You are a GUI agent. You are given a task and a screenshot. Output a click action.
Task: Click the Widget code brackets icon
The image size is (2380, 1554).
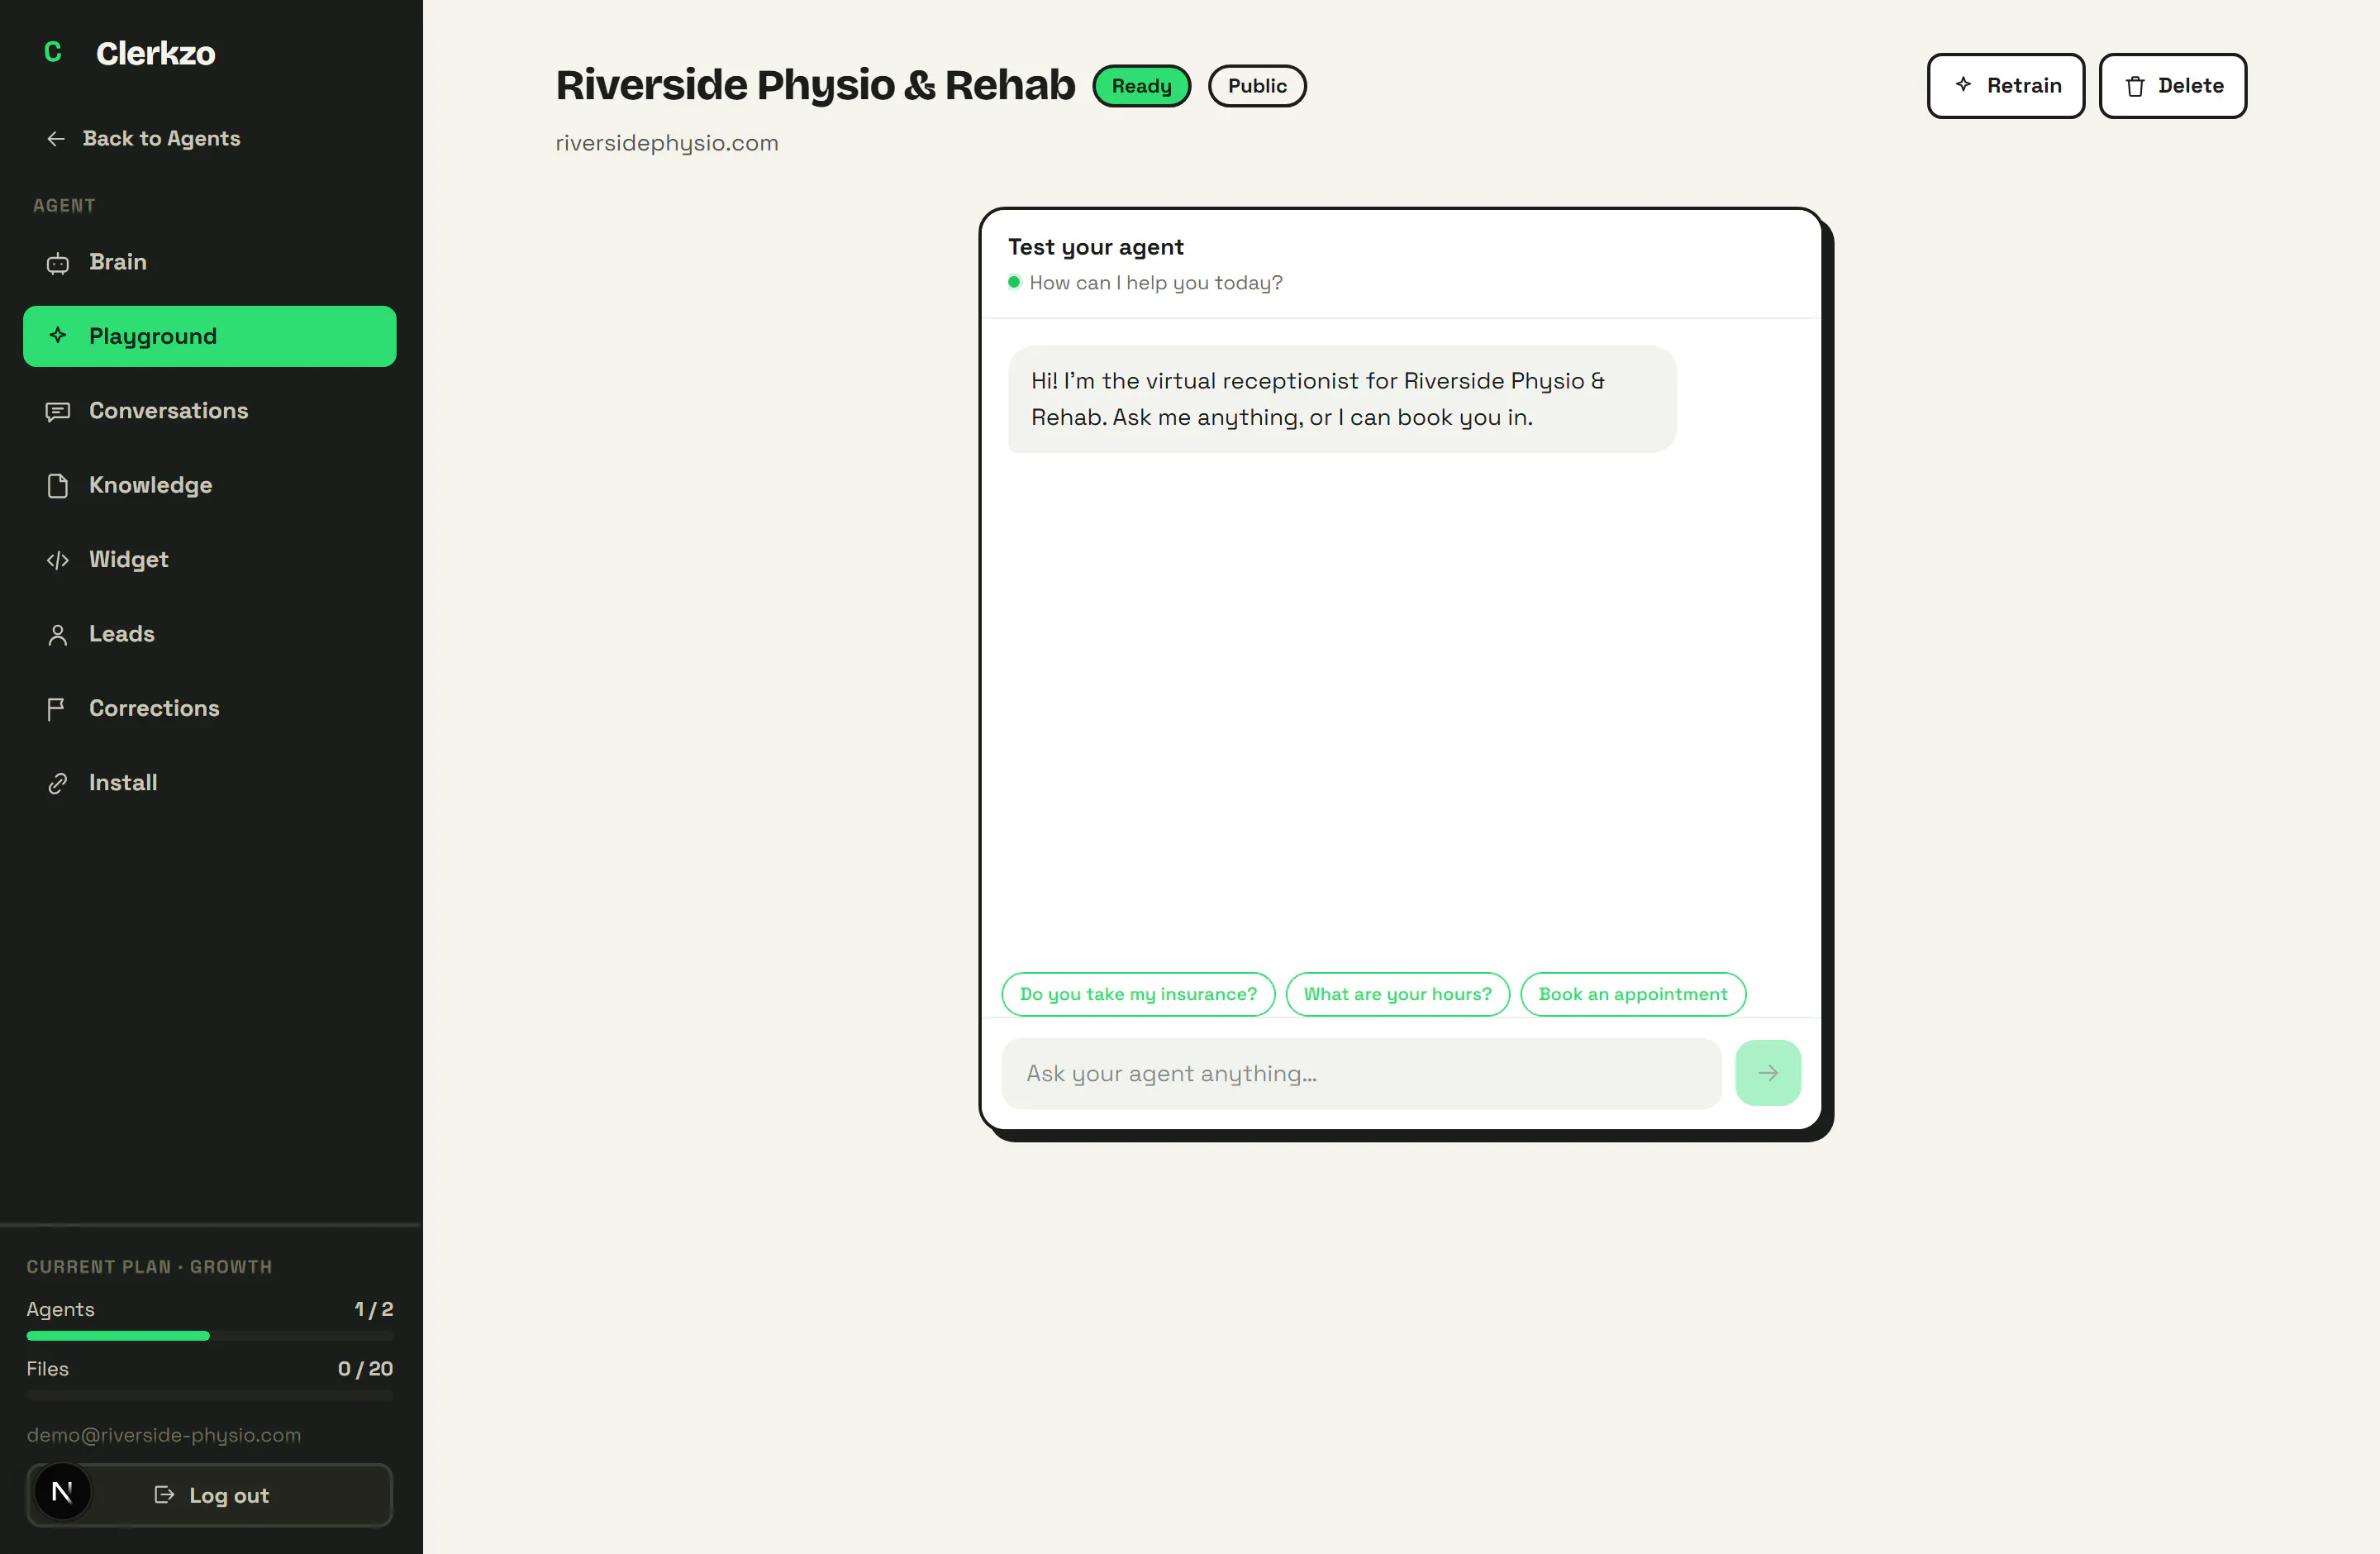pyautogui.click(x=58, y=560)
